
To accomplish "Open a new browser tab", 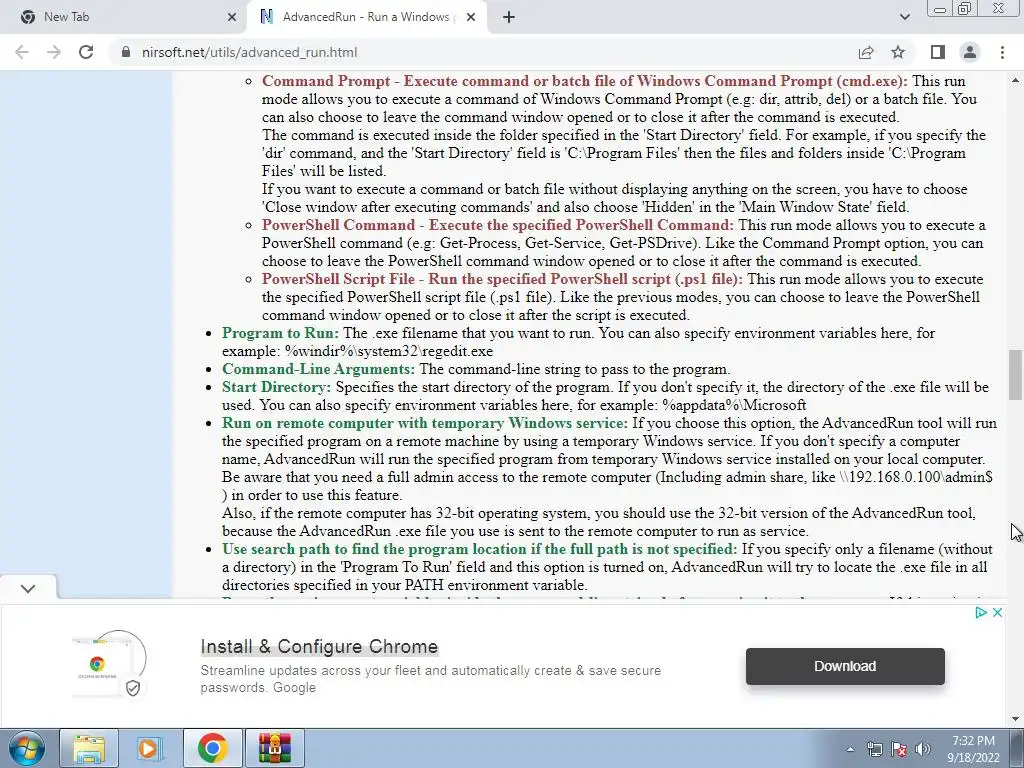I will [509, 17].
